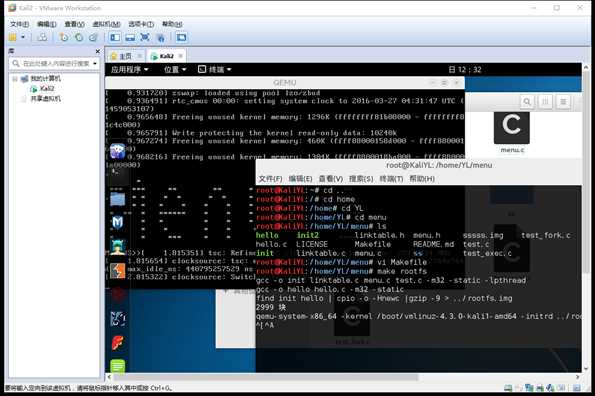Select 共享虚拟机 in the library tree
The image size is (595, 396).
pos(46,99)
